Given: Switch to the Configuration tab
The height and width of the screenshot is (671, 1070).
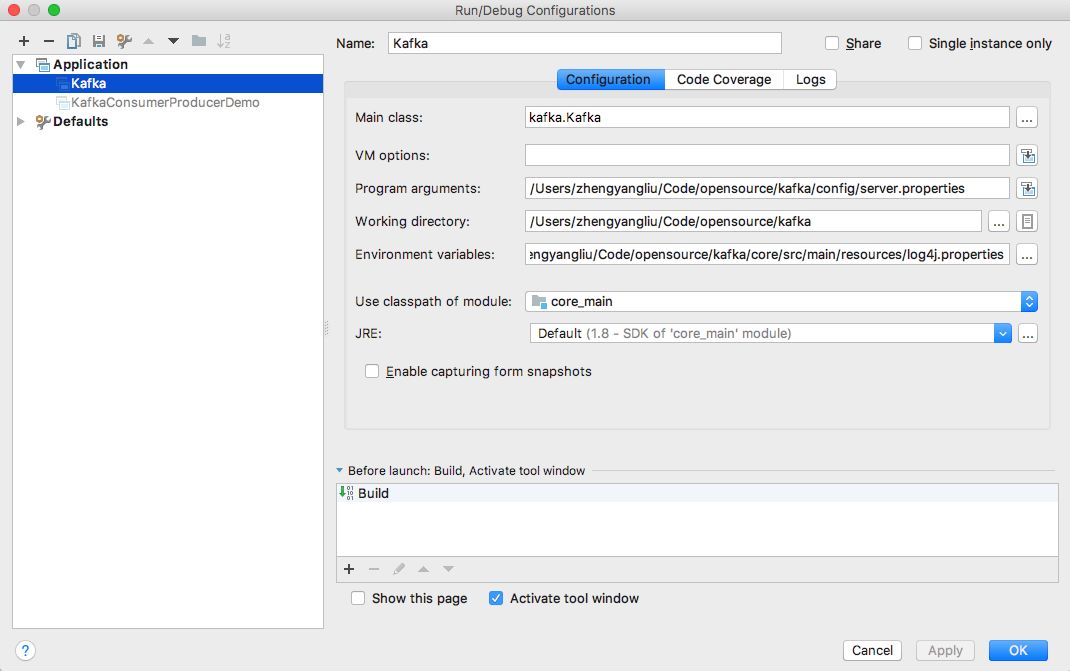Looking at the screenshot, I should pyautogui.click(x=611, y=80).
